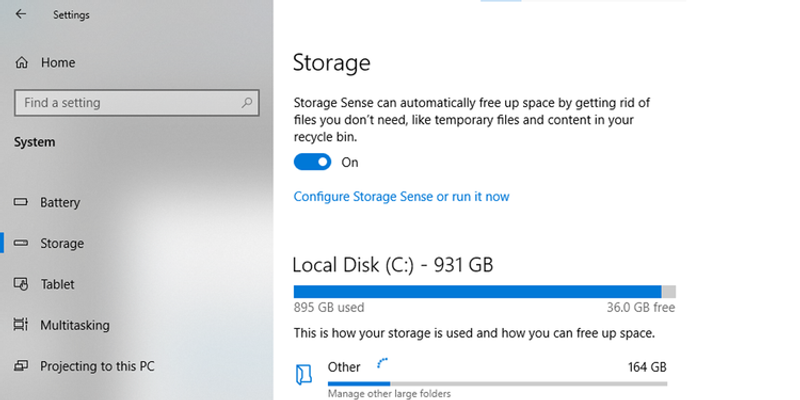Click the Storage drive icon in sidebar
Image resolution: width=800 pixels, height=400 pixels.
20,243
